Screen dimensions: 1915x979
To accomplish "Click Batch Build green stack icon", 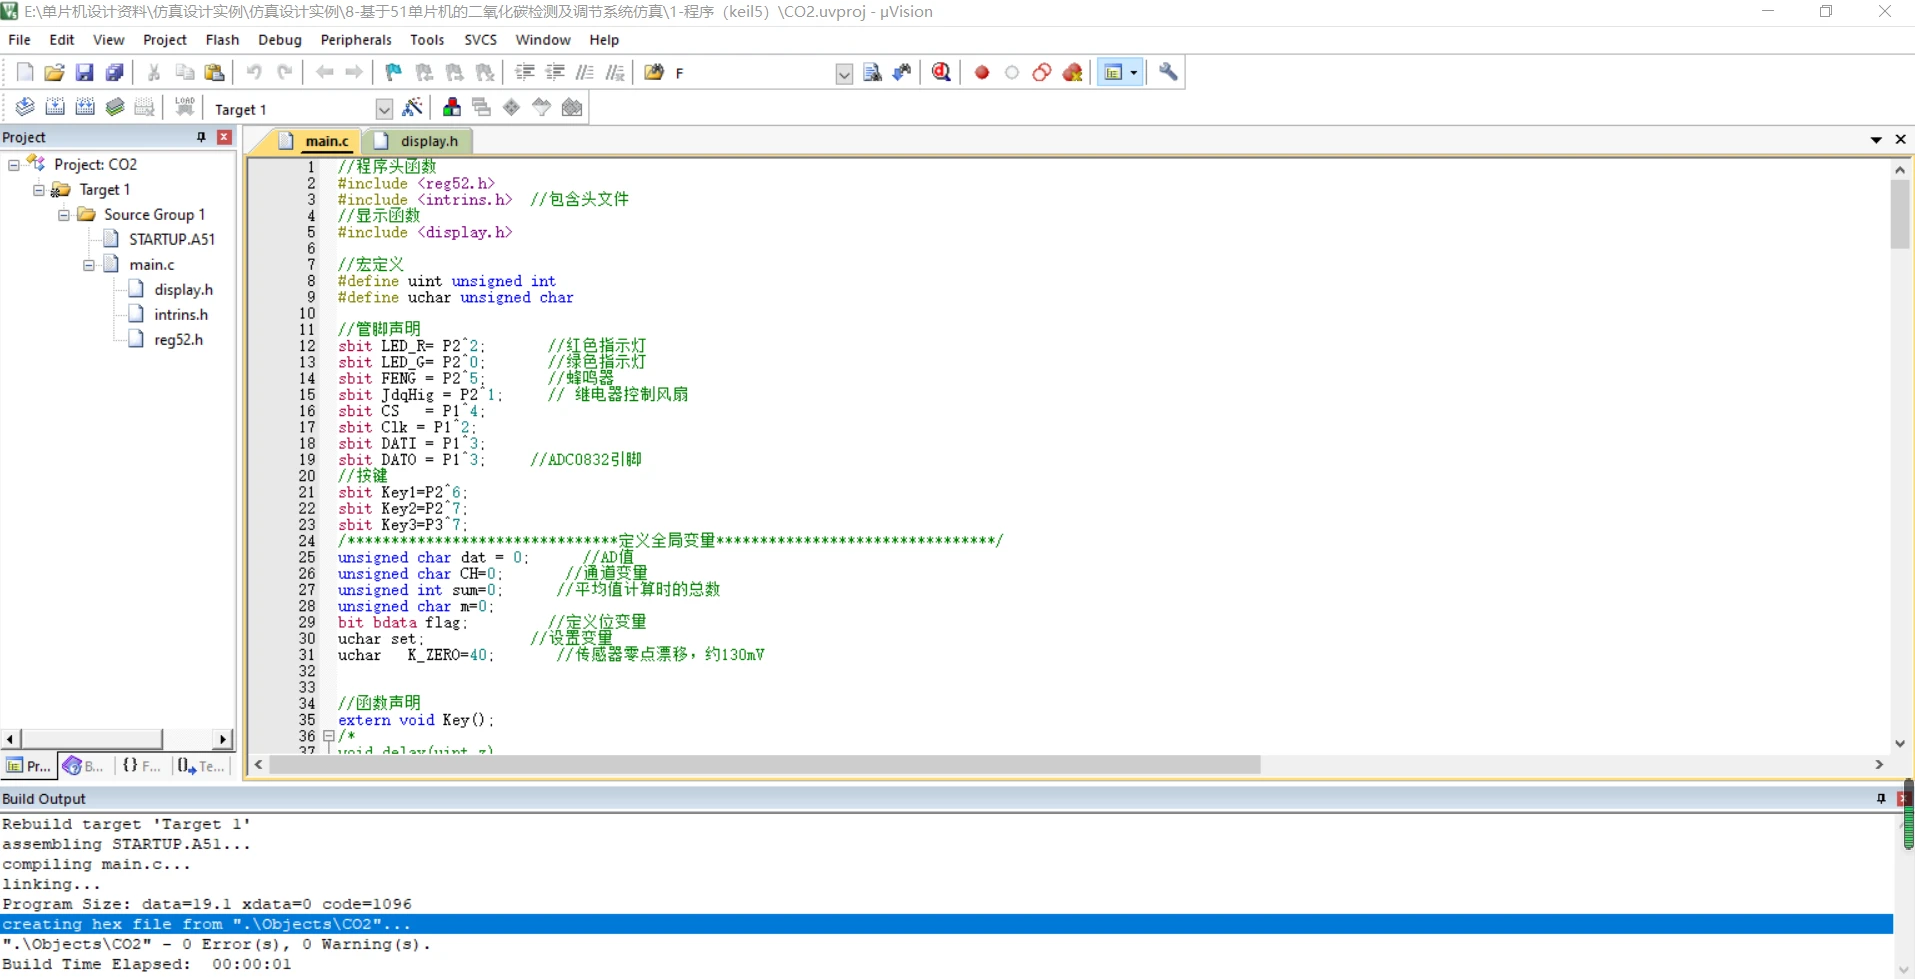I will click(115, 107).
